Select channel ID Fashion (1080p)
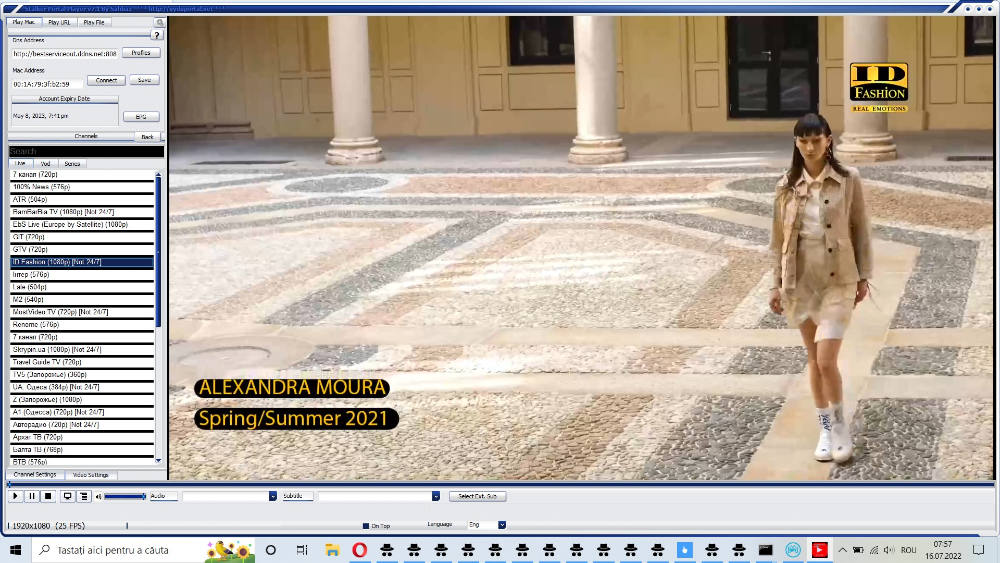The image size is (1000, 563). (x=82, y=262)
